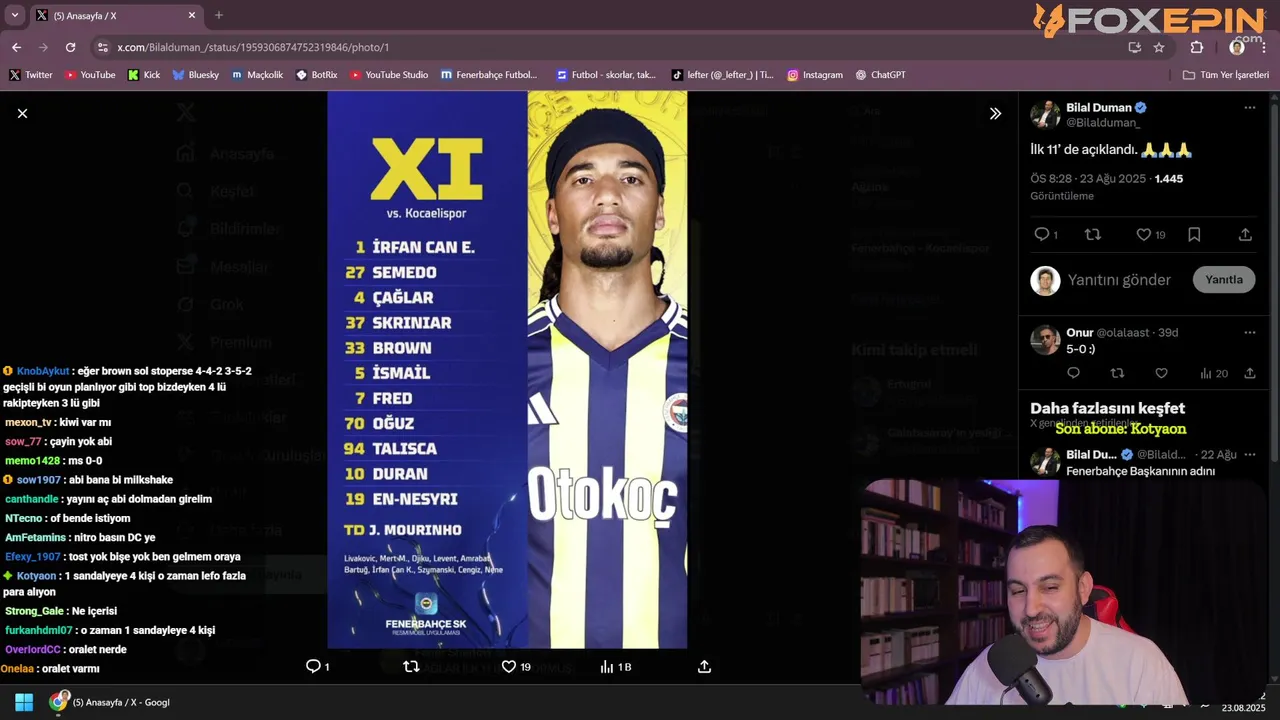Click Bilal Duman's avatar in the post header
The height and width of the screenshot is (720, 1280).
[1045, 114]
